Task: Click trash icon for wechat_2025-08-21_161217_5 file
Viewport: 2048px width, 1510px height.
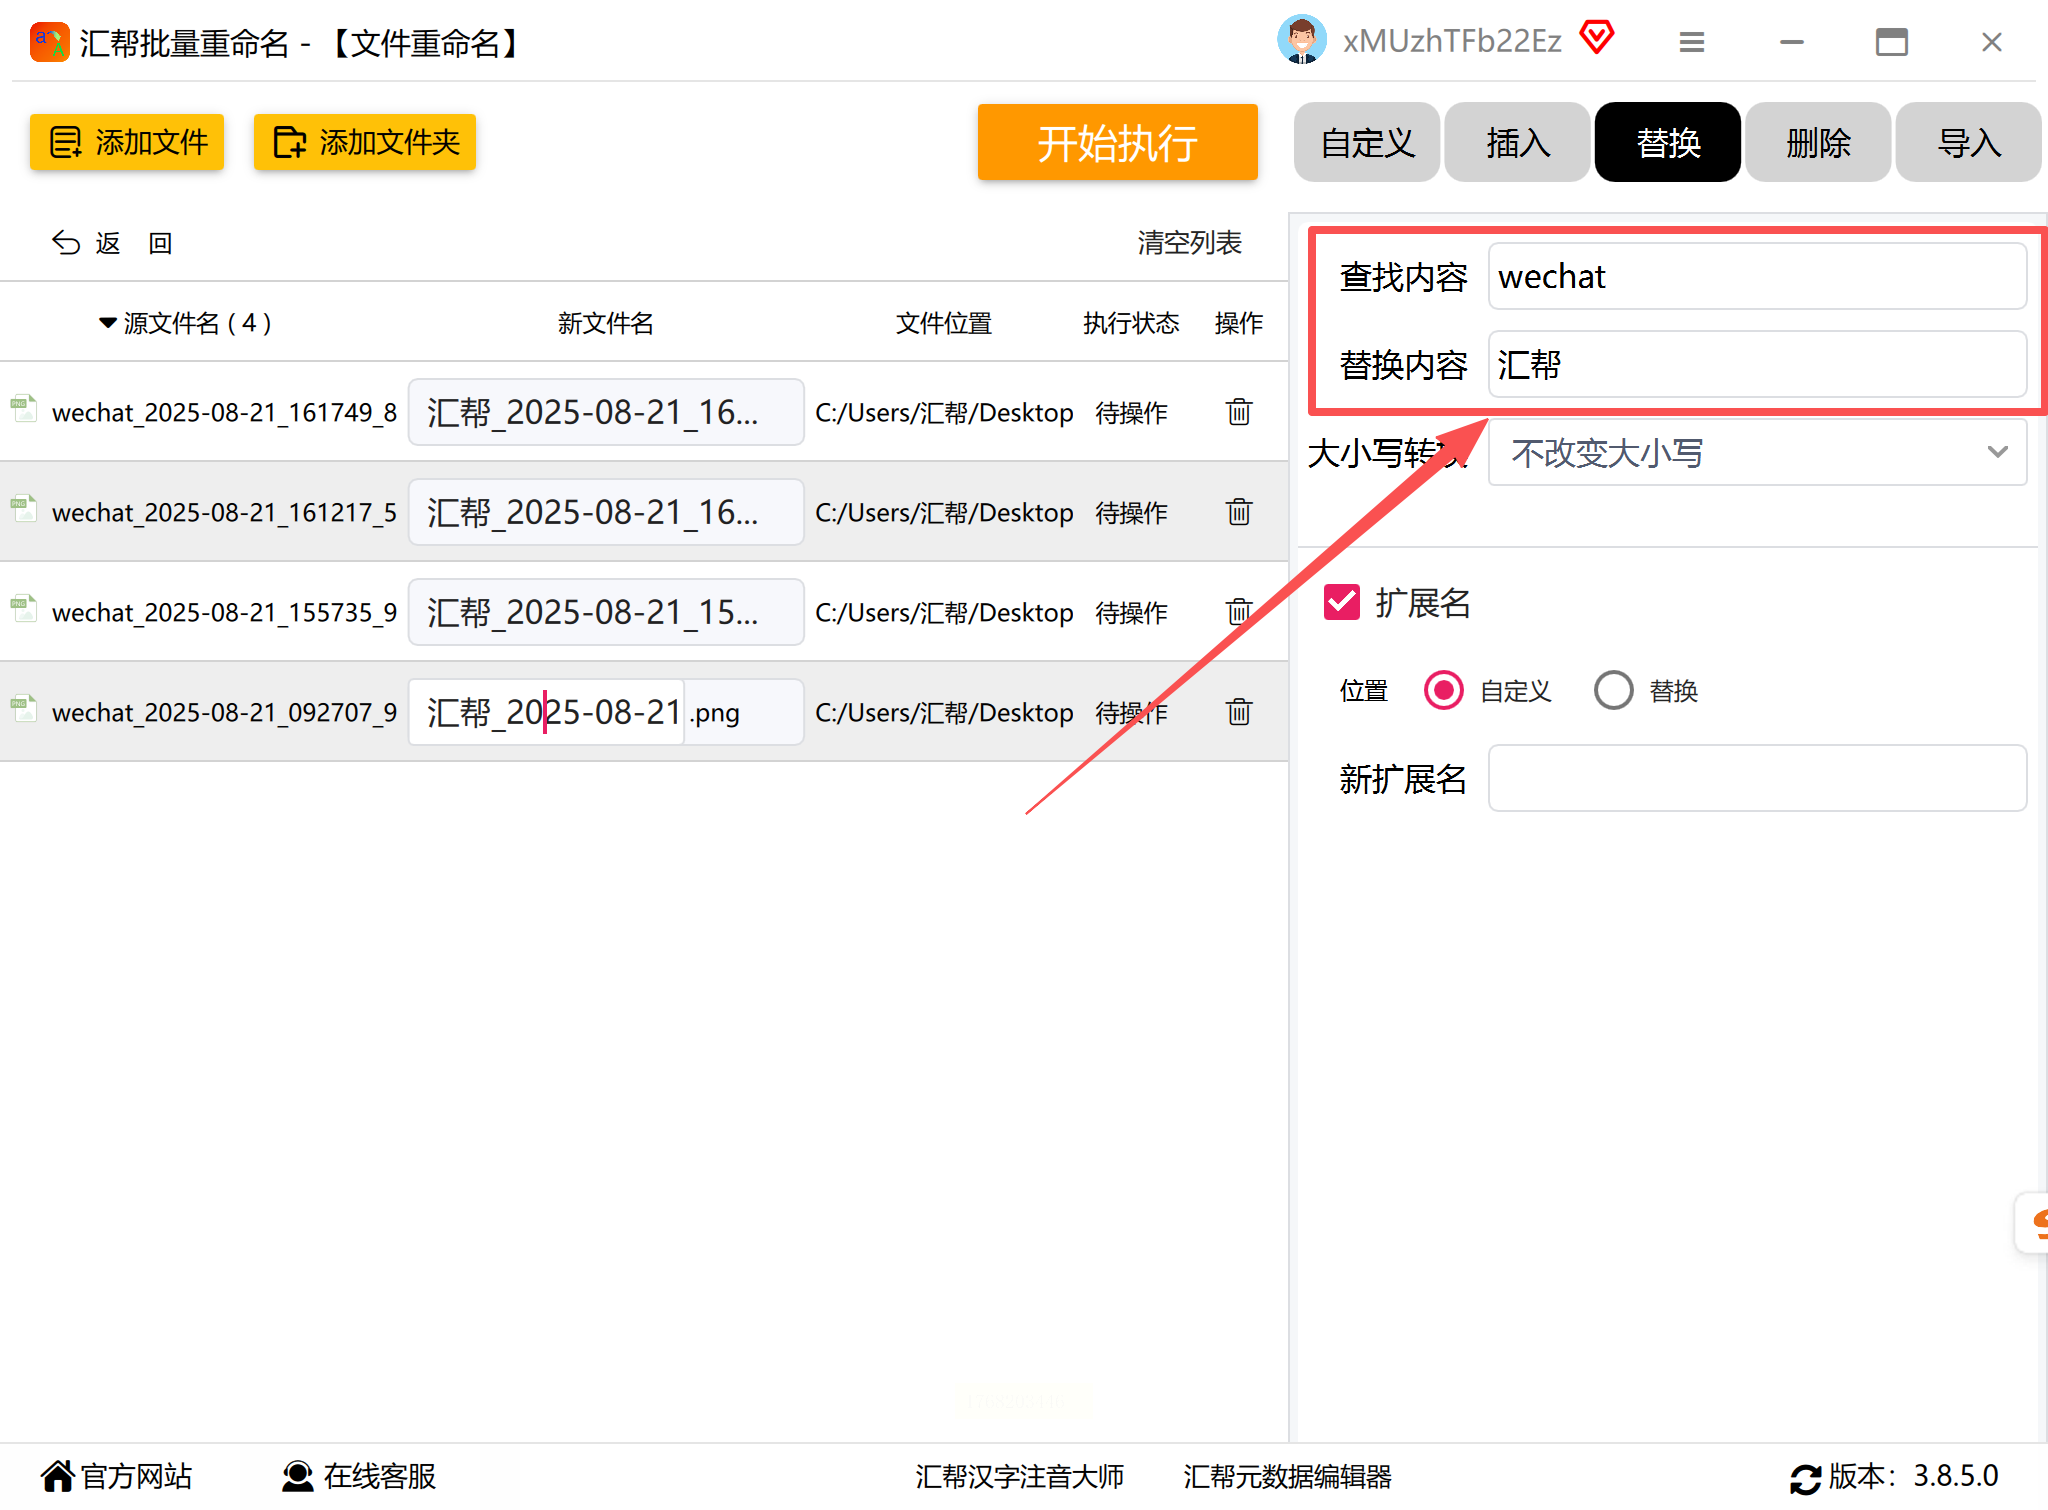Action: [x=1238, y=512]
